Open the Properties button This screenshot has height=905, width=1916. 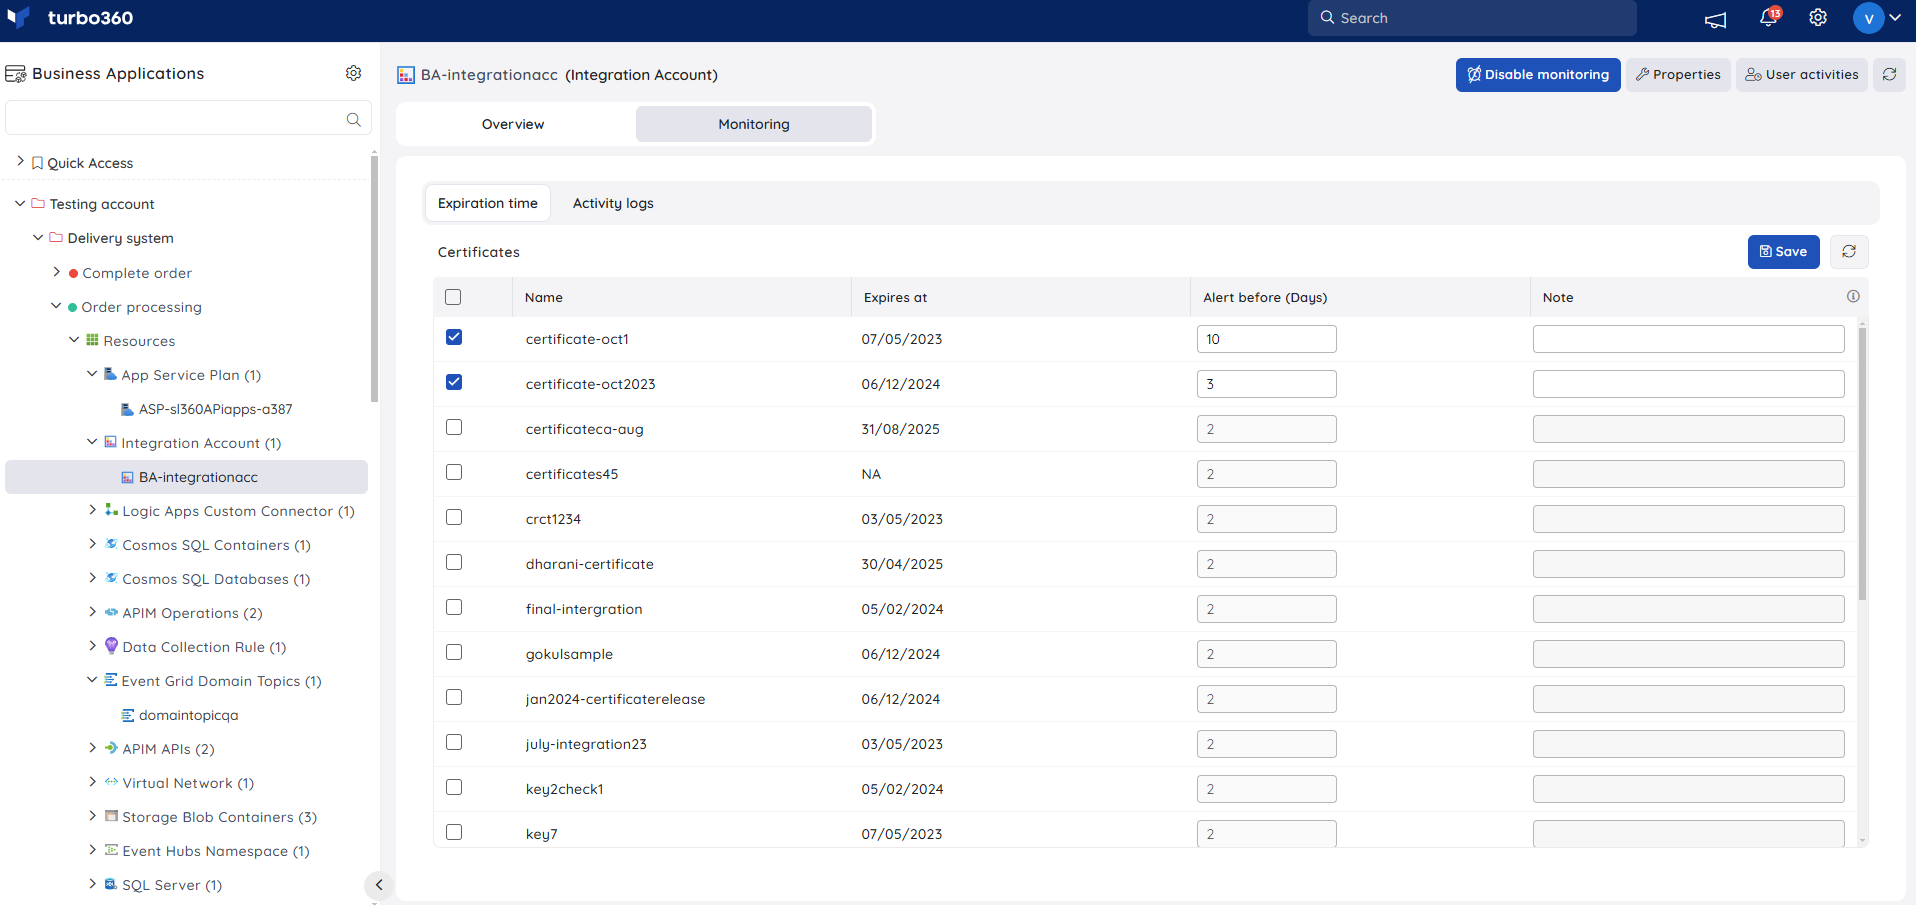[1678, 75]
